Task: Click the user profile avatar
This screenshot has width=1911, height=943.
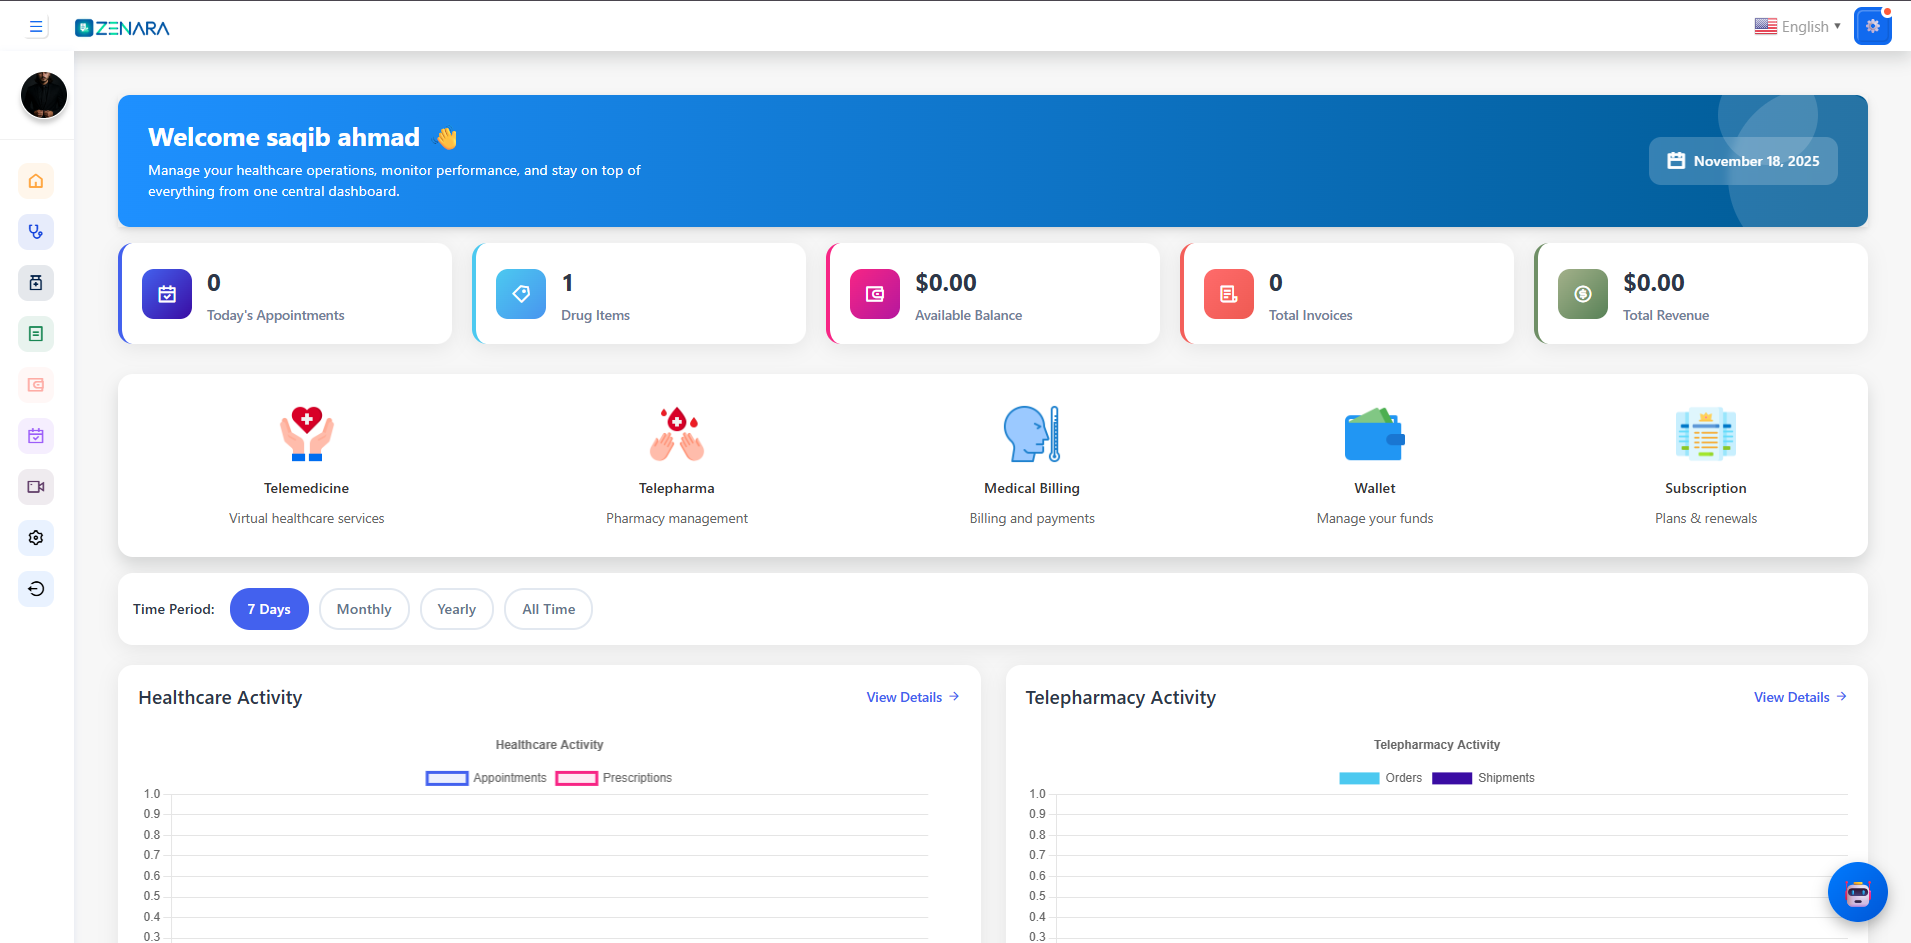Action: (x=44, y=95)
